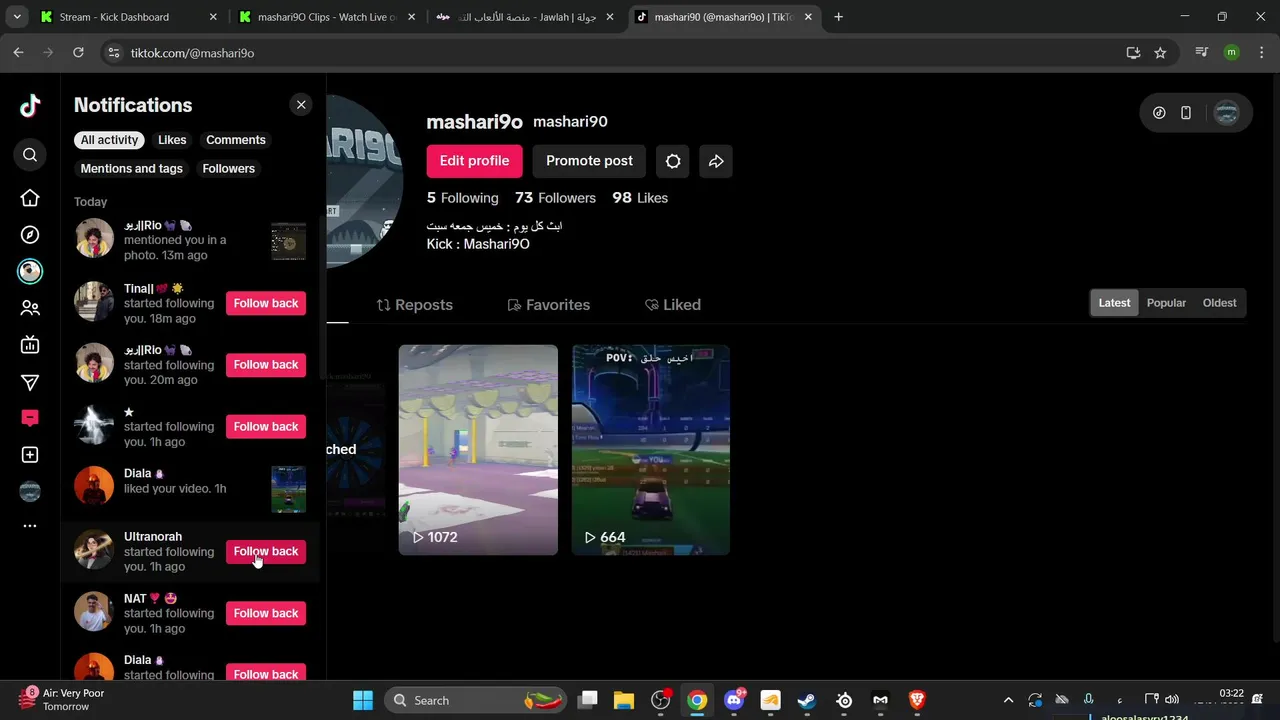Open profile settings gear icon
Viewport: 1280px width, 720px height.
click(x=673, y=161)
